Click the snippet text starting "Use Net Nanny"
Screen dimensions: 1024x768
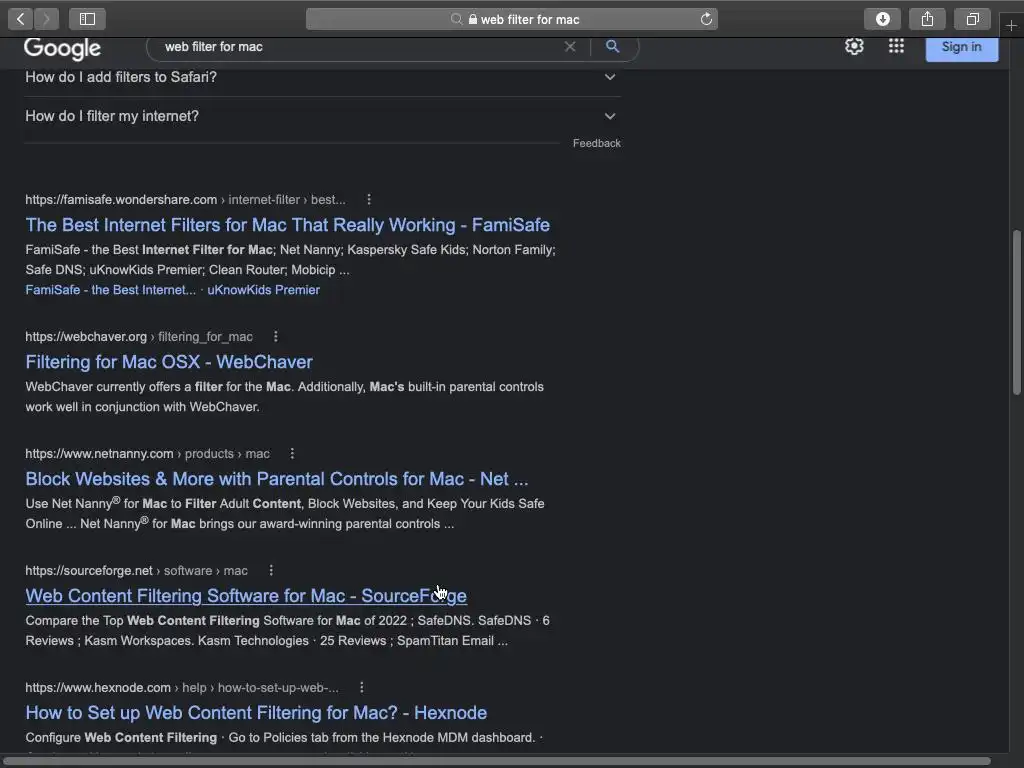(x=285, y=513)
